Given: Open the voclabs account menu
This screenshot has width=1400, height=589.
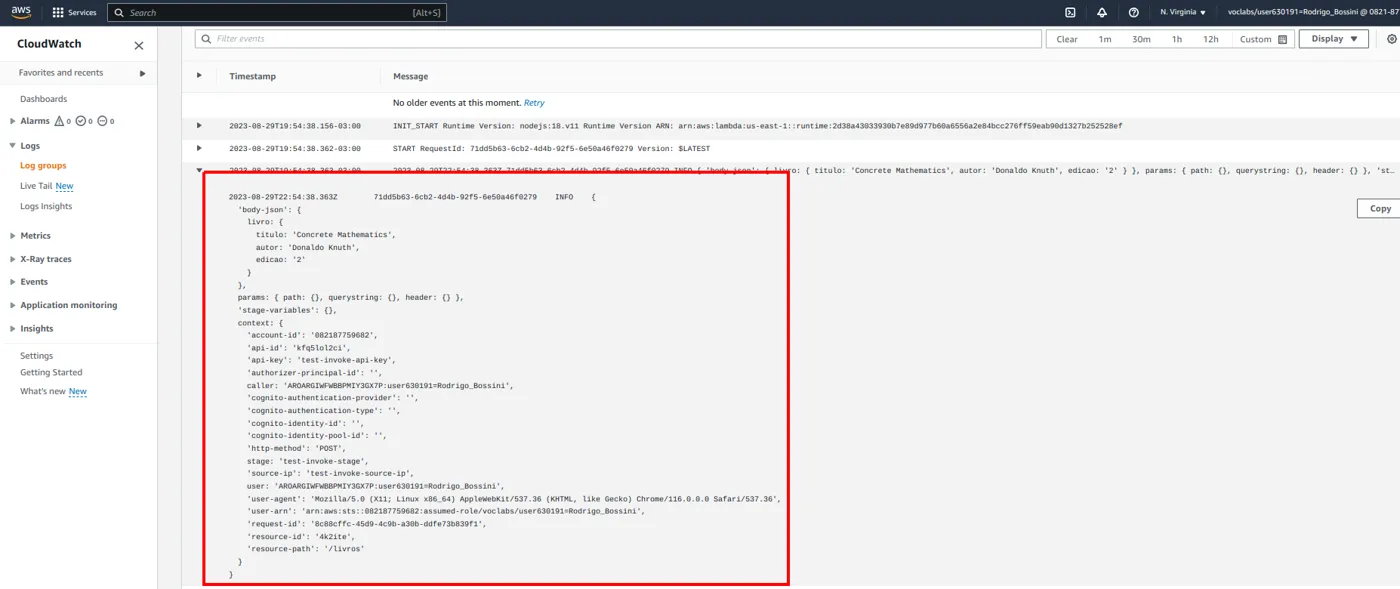Looking at the screenshot, I should pyautogui.click(x=1312, y=13).
